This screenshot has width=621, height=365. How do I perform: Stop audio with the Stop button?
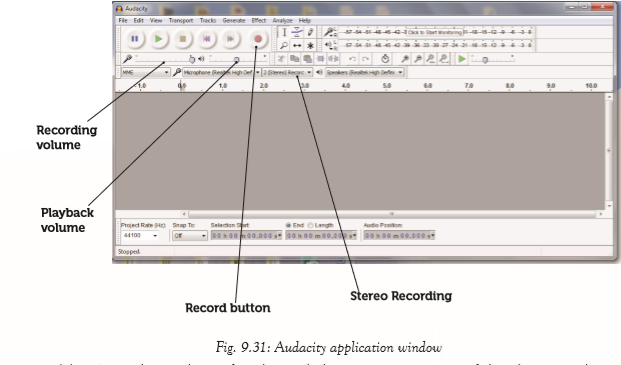click(183, 39)
